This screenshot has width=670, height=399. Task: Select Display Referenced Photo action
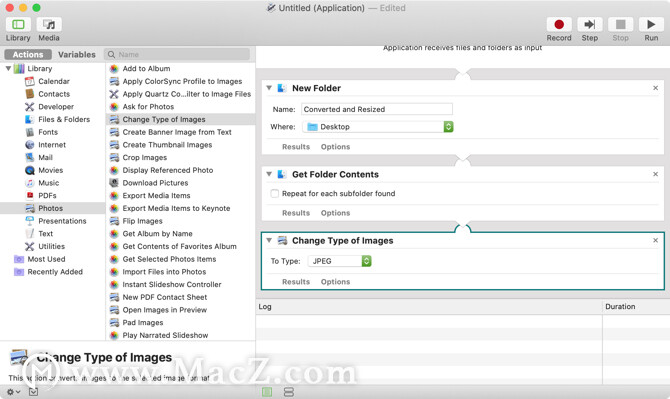168,170
